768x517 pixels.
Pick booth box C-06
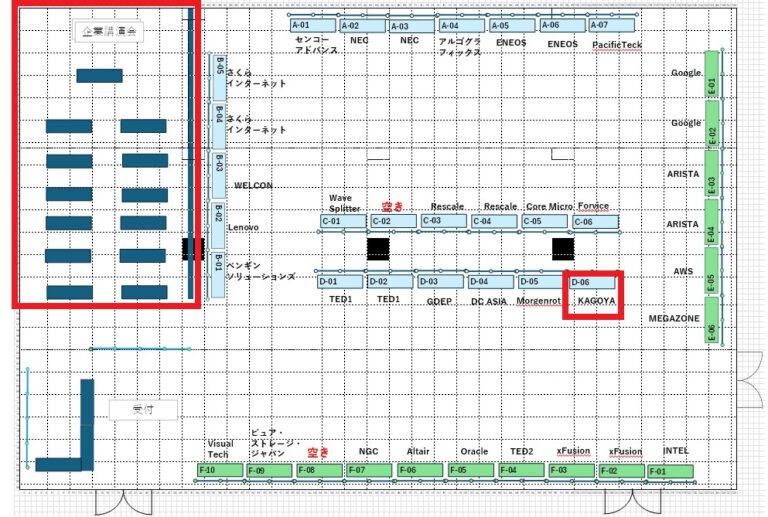click(596, 222)
